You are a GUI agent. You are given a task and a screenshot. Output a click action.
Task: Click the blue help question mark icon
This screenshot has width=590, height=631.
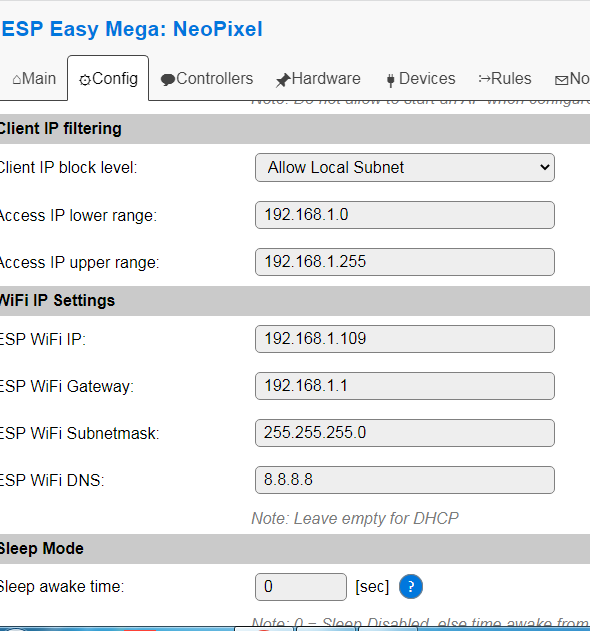tap(411, 586)
